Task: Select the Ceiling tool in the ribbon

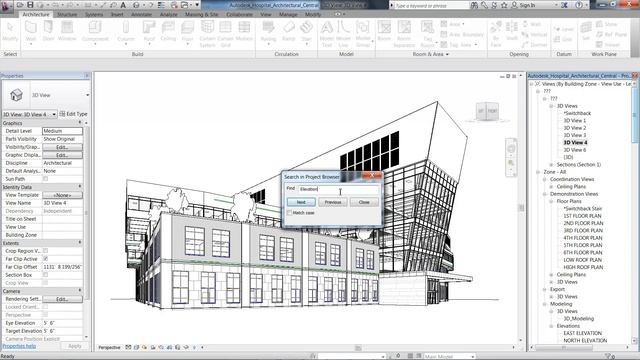Action: coord(168,31)
